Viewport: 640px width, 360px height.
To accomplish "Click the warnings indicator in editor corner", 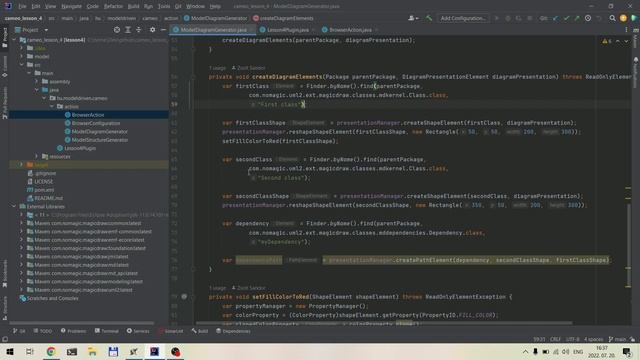I will [x=607, y=41].
